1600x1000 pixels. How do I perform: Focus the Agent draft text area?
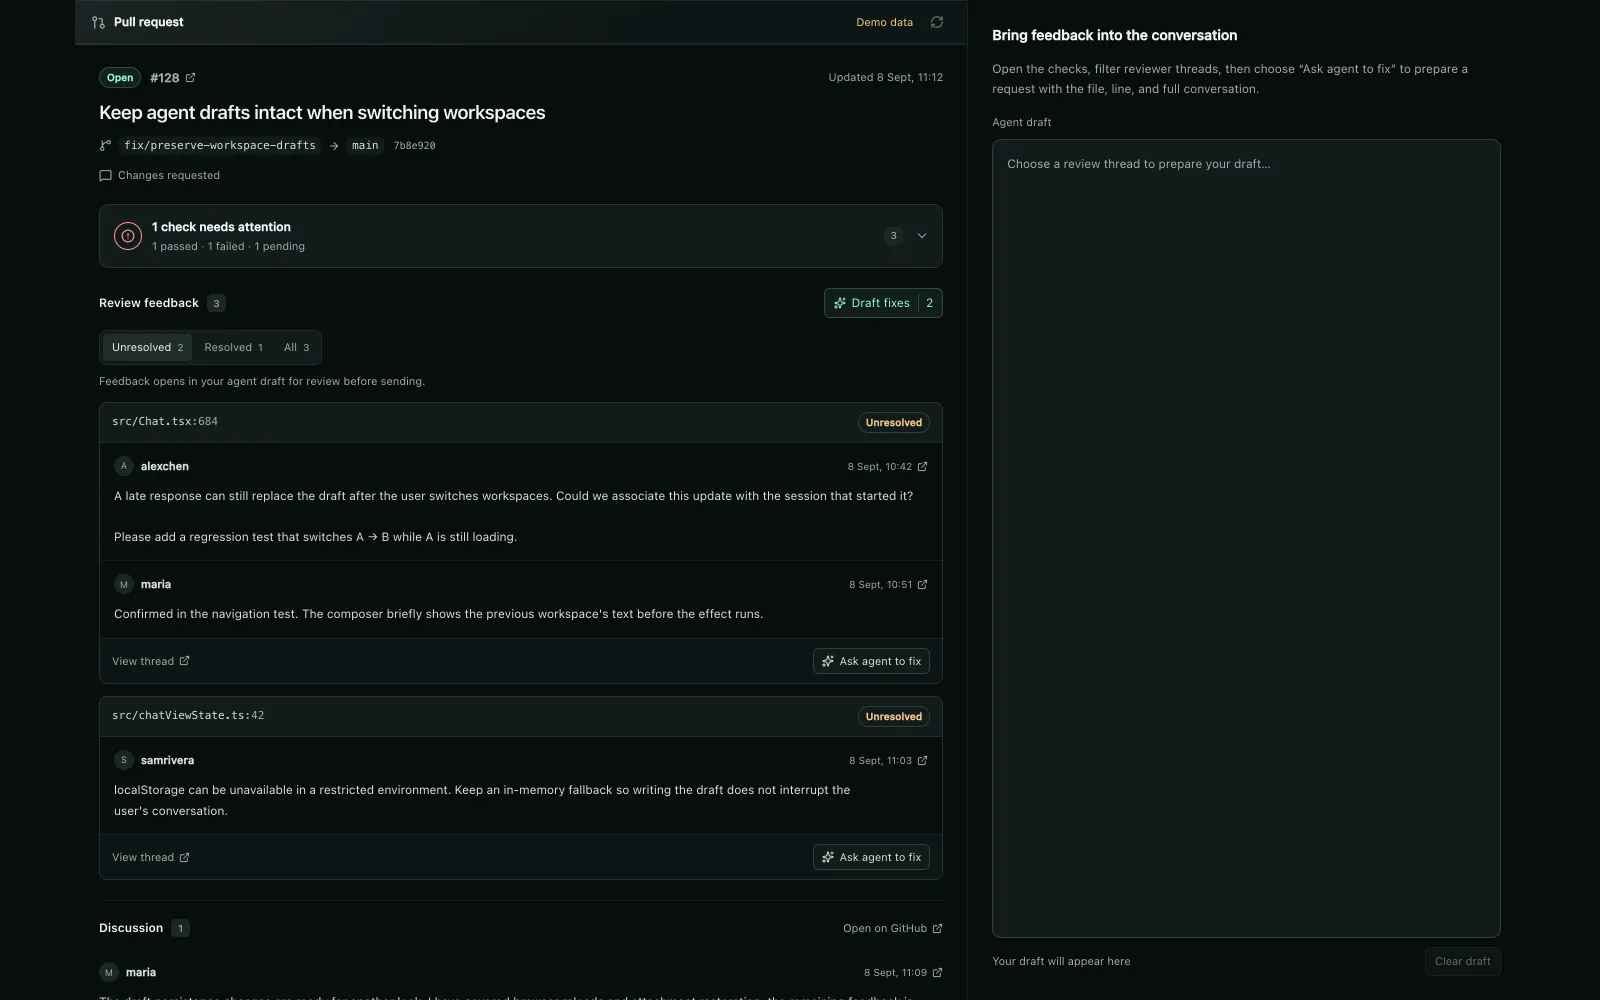[1246, 538]
